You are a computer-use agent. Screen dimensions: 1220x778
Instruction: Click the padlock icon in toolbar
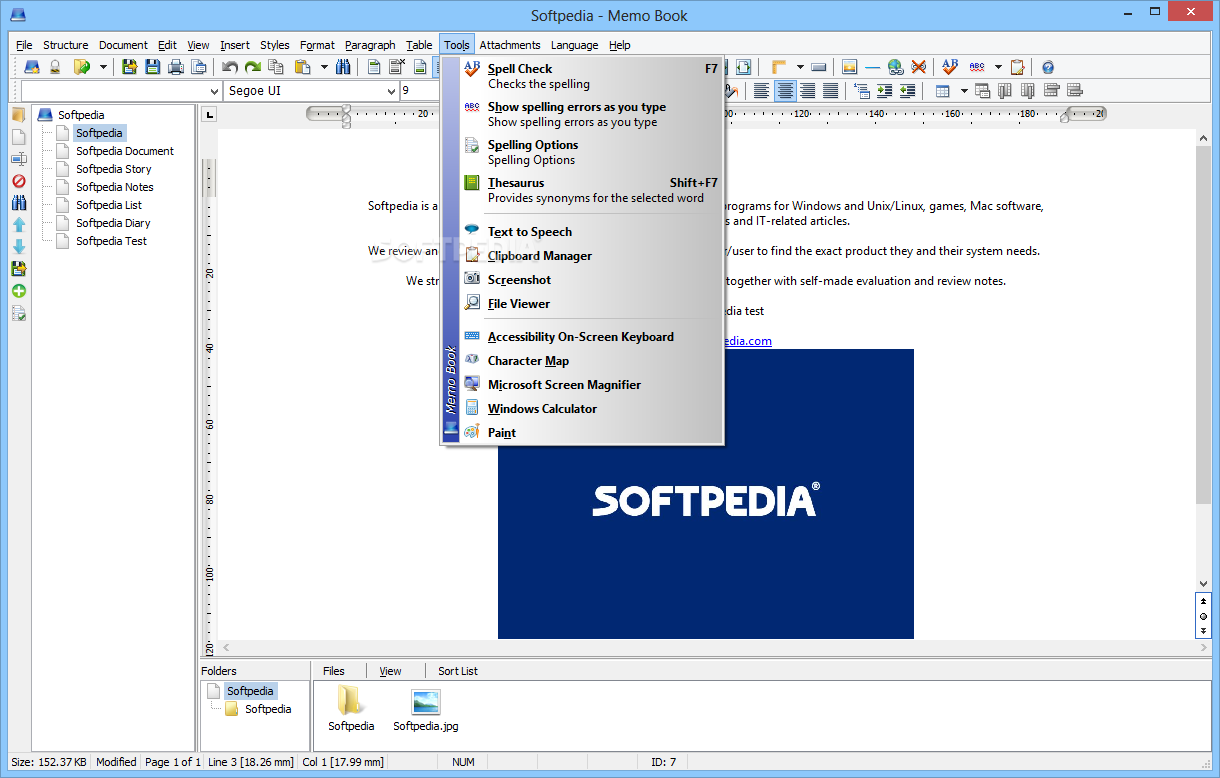(55, 67)
